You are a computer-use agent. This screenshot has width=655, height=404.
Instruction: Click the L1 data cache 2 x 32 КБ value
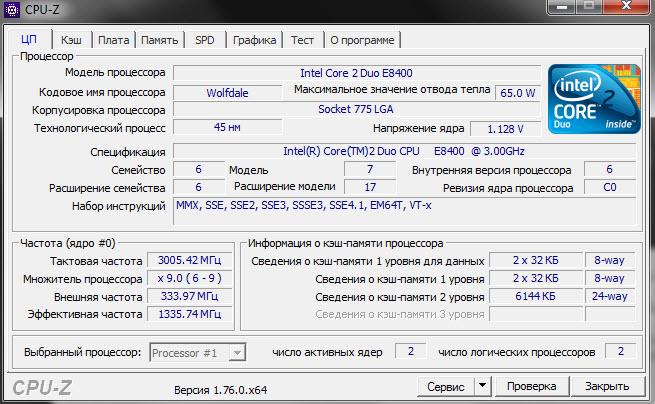pos(536,260)
